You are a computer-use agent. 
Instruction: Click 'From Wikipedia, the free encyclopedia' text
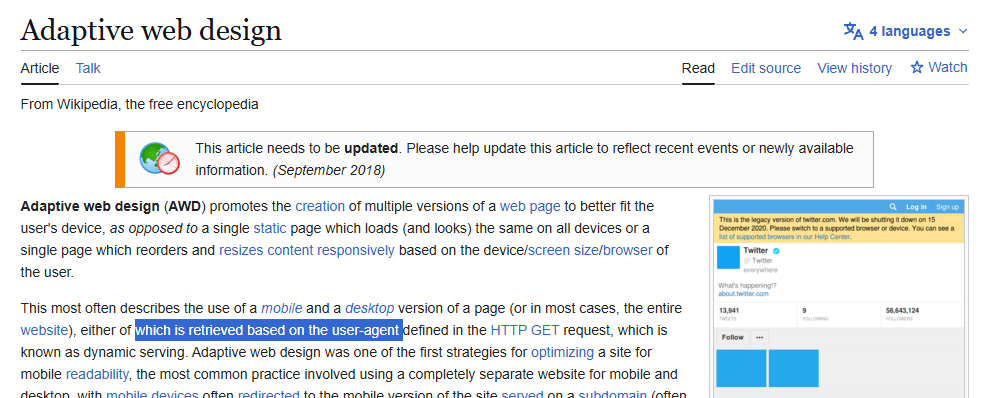tap(139, 104)
